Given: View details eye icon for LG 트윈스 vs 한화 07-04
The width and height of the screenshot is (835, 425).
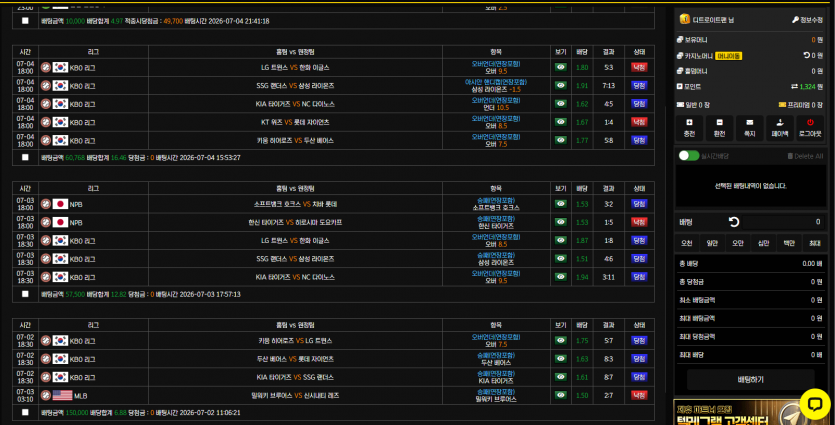Looking at the screenshot, I should 561,67.
